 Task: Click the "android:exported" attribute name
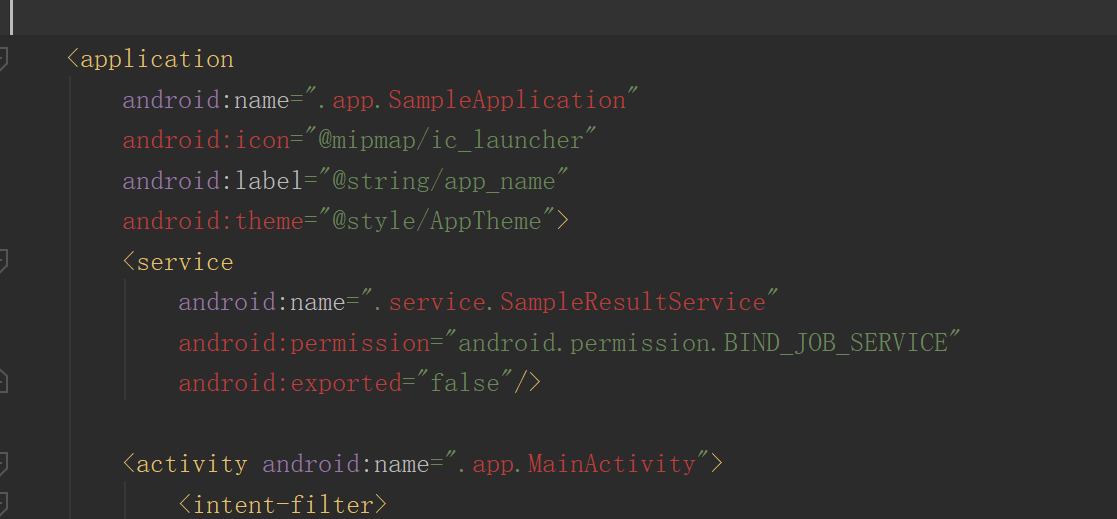290,384
